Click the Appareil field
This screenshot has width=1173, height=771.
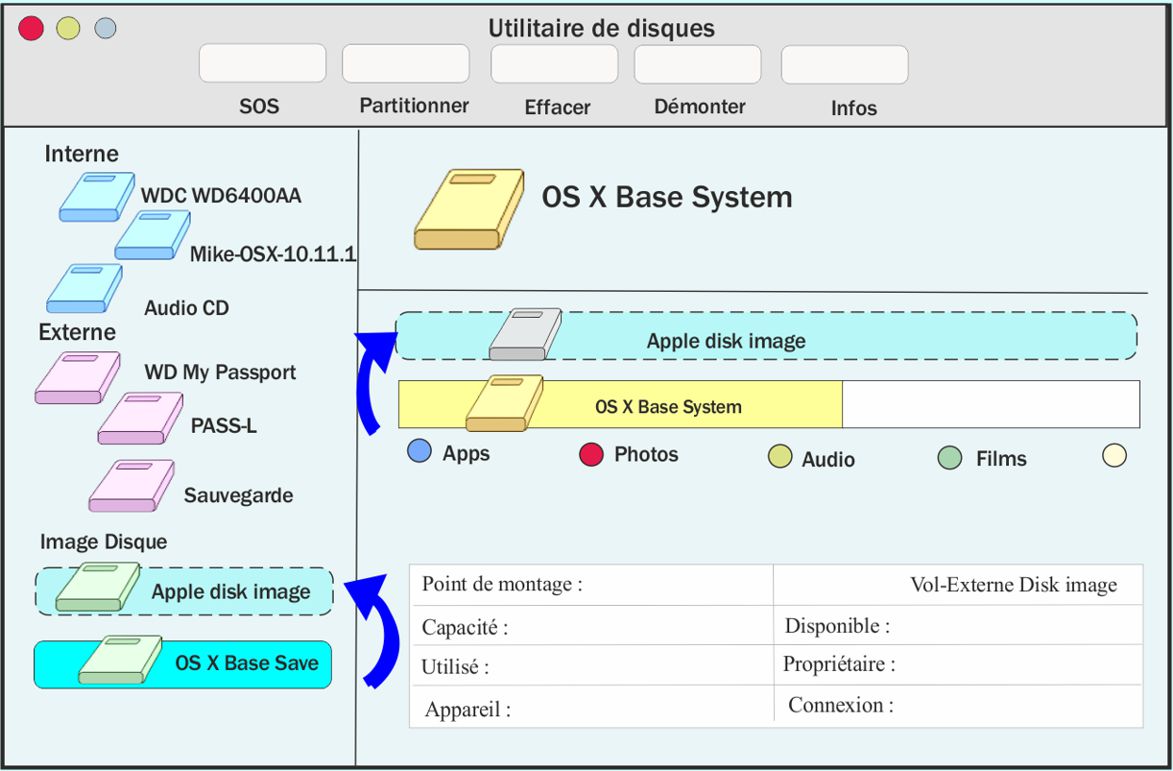591,707
